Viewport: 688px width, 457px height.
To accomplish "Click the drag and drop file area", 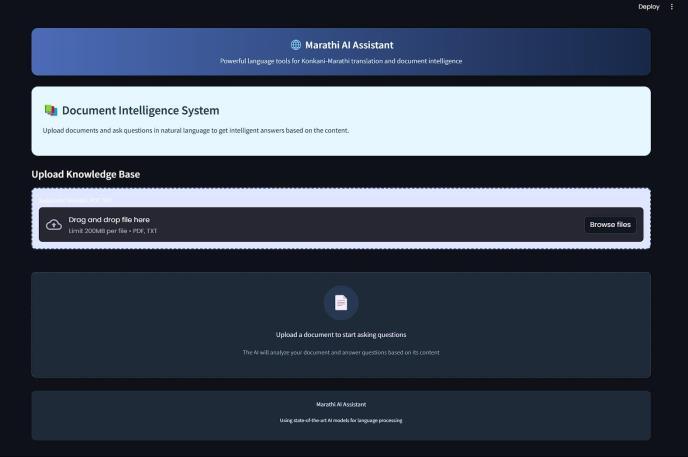I will pos(341,225).
